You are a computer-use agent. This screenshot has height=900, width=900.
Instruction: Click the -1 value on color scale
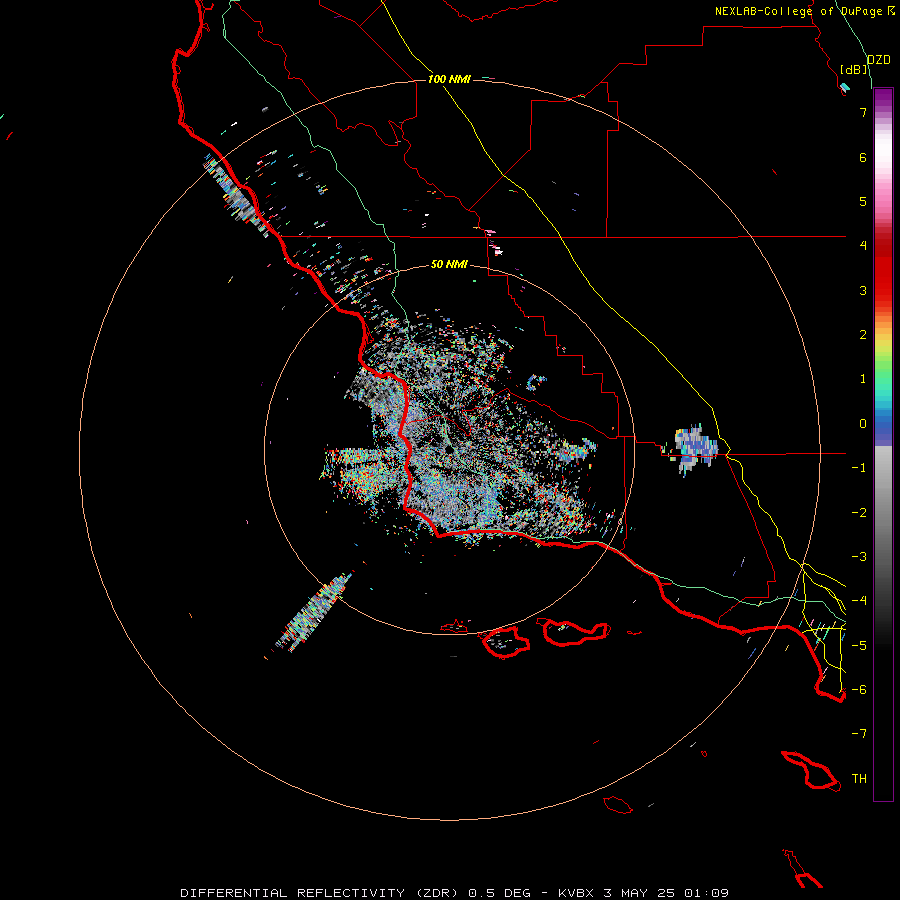[859, 468]
